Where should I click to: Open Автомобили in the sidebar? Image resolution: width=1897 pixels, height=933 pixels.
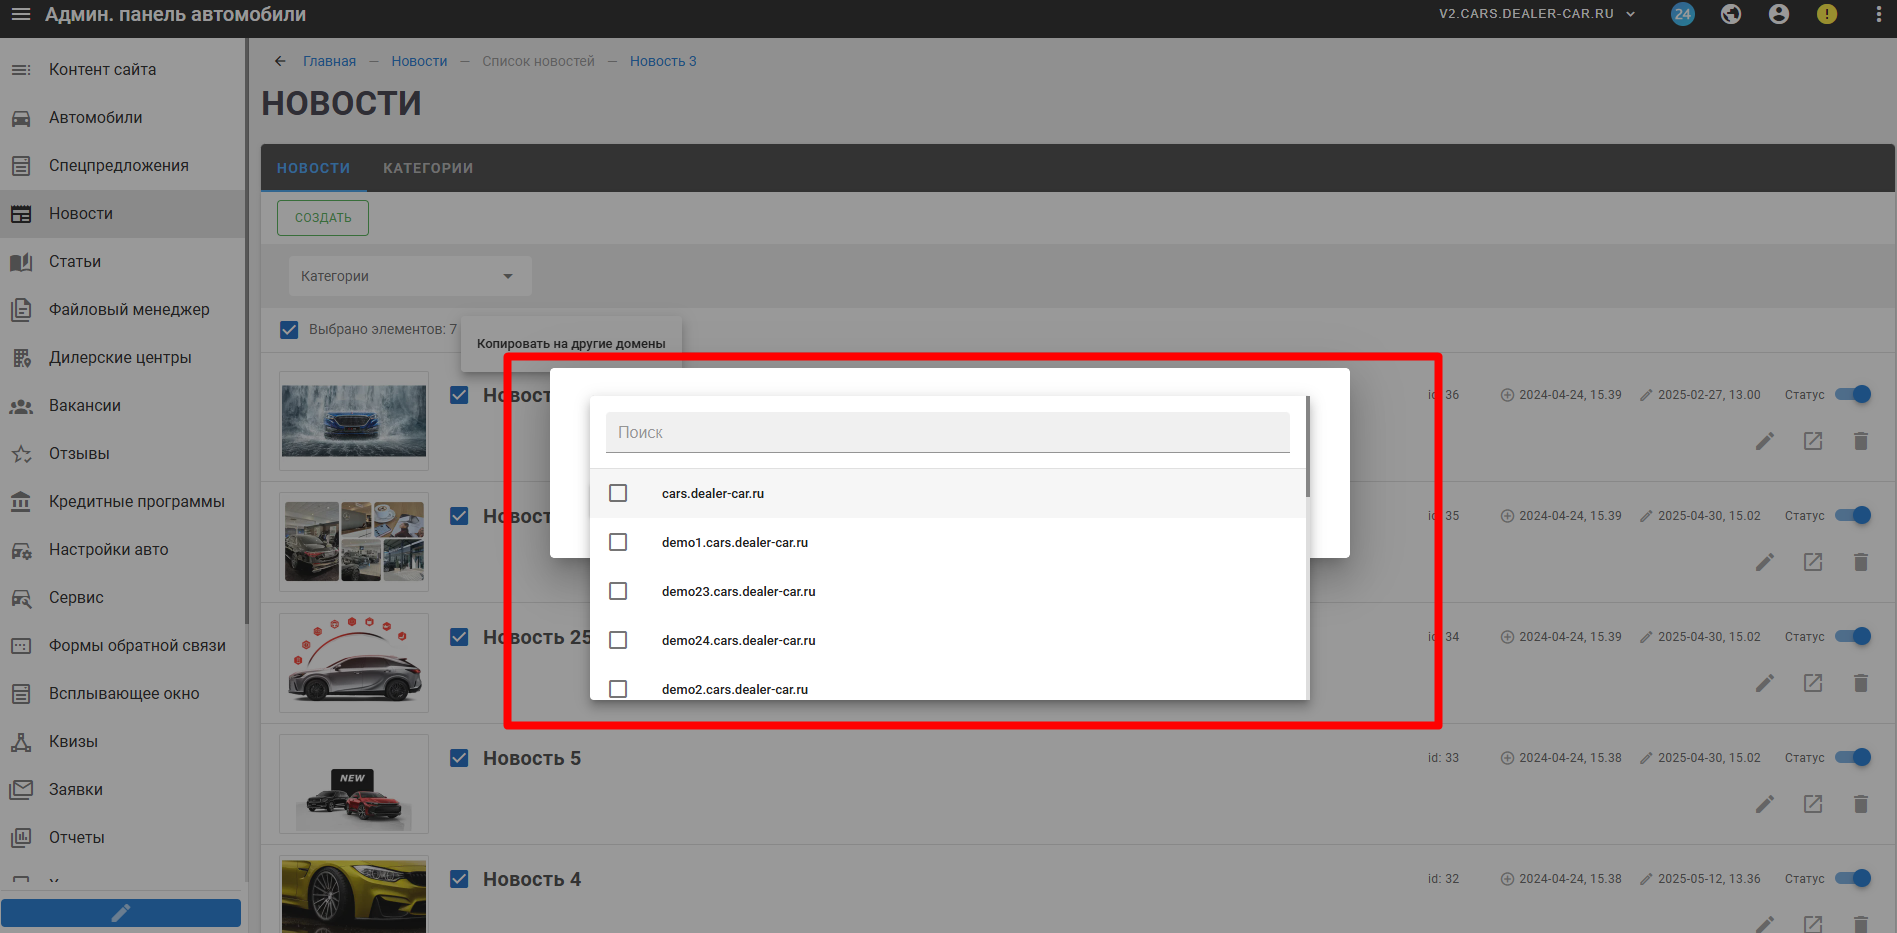pyautogui.click(x=96, y=118)
